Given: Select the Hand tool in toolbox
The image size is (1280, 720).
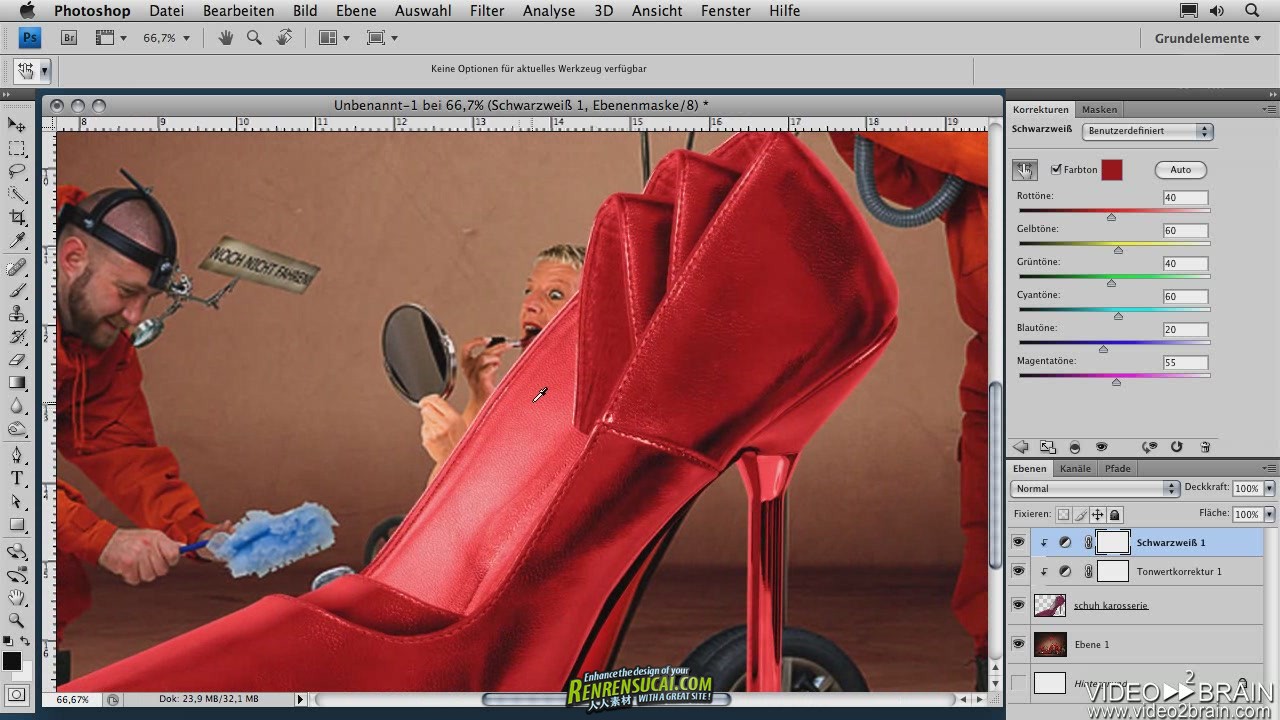Looking at the screenshot, I should [x=17, y=597].
